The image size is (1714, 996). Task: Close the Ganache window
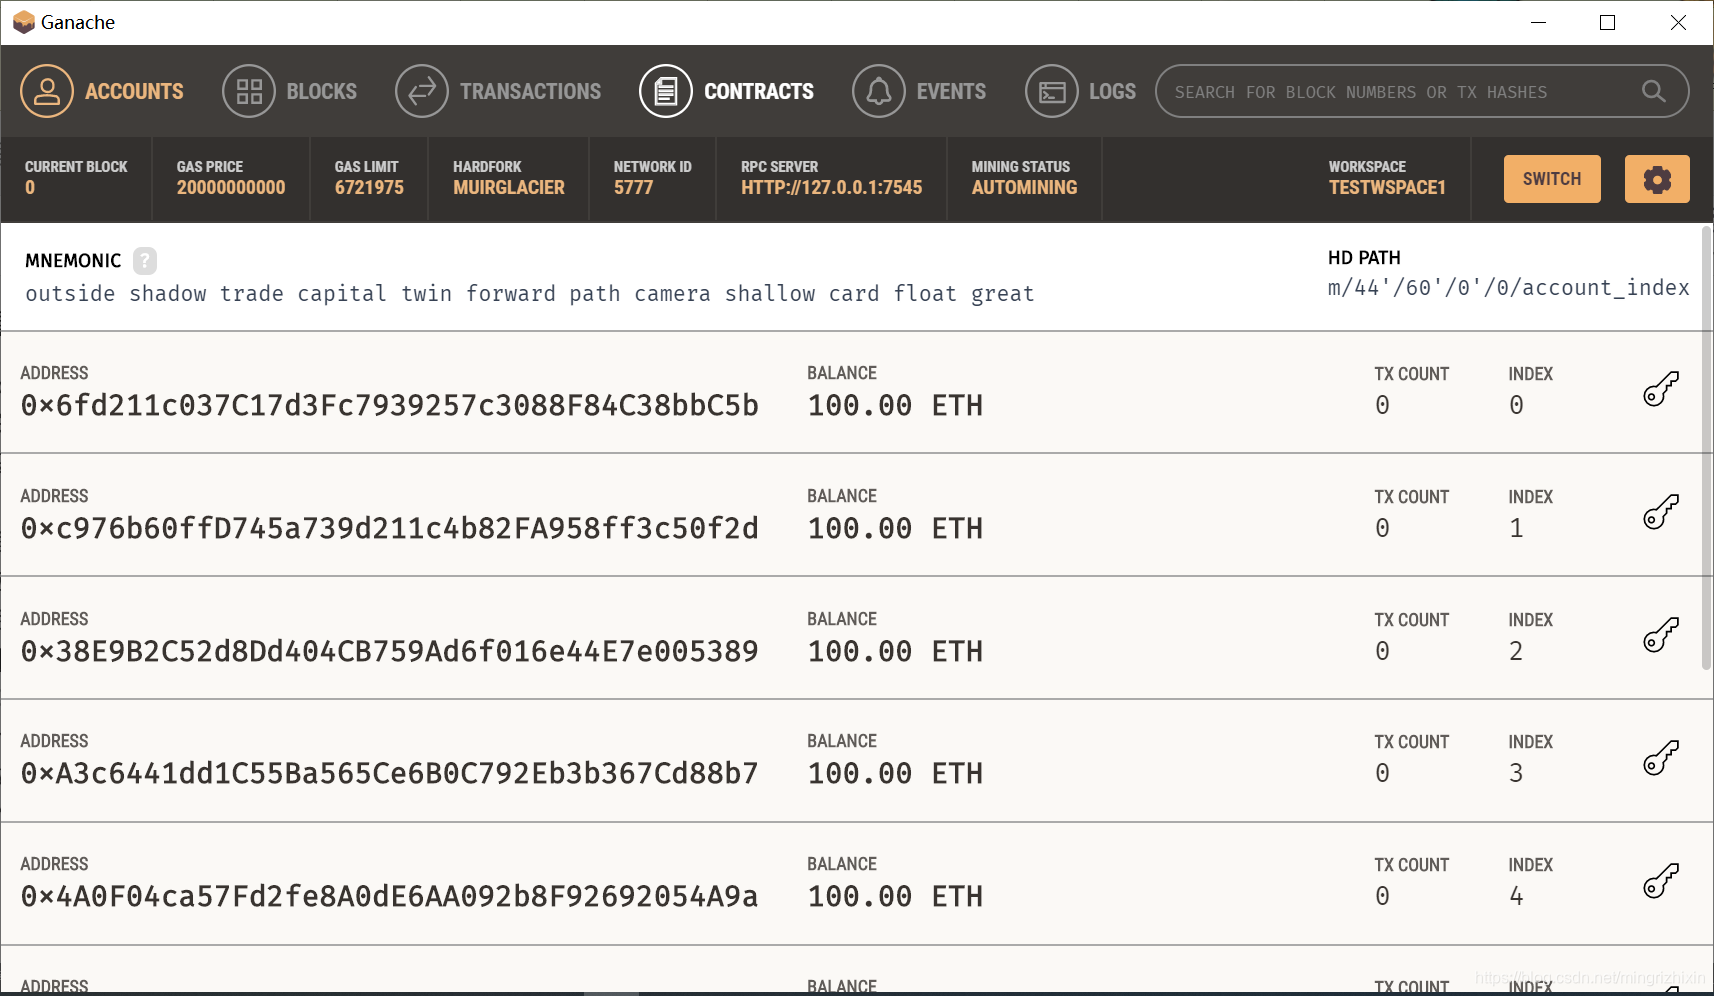[x=1678, y=22]
